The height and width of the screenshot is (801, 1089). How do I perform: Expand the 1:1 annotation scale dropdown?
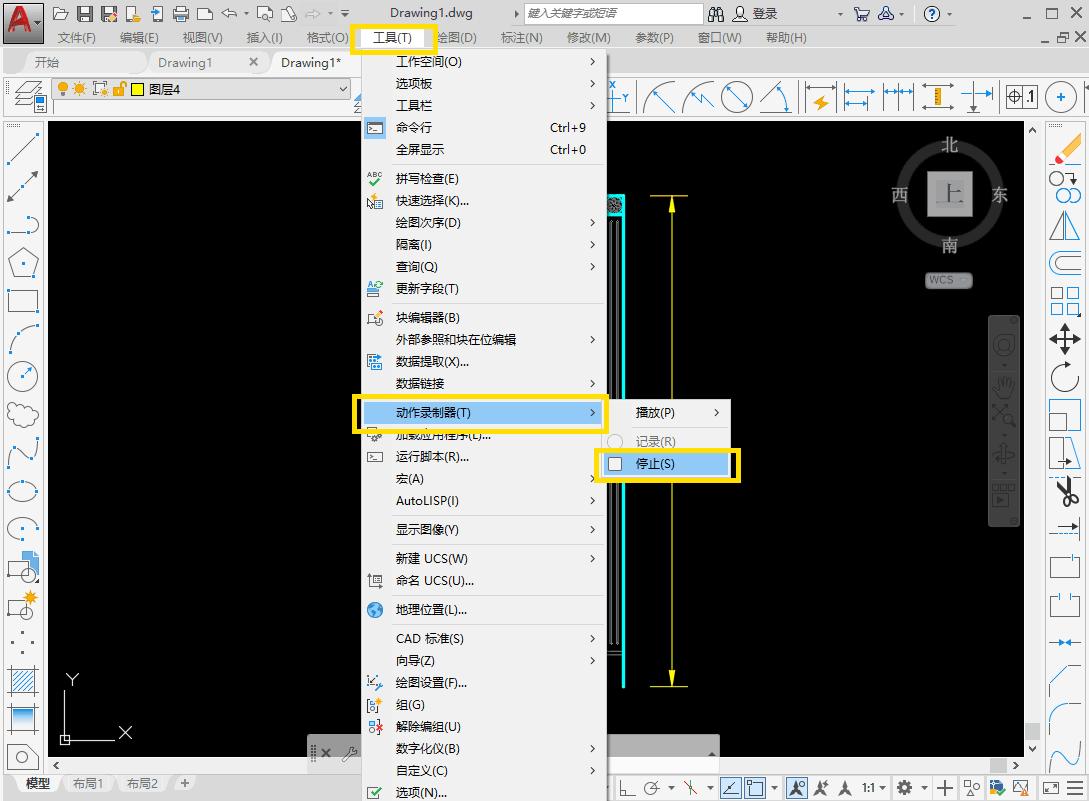[x=883, y=787]
